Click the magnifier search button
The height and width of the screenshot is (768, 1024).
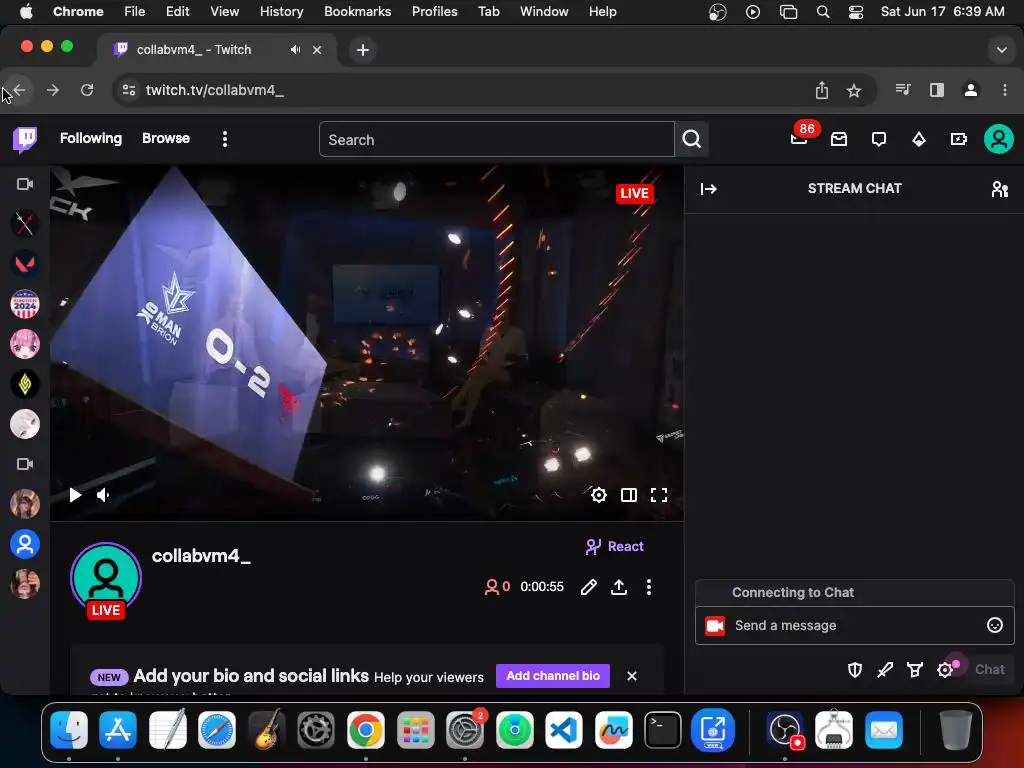pos(692,139)
